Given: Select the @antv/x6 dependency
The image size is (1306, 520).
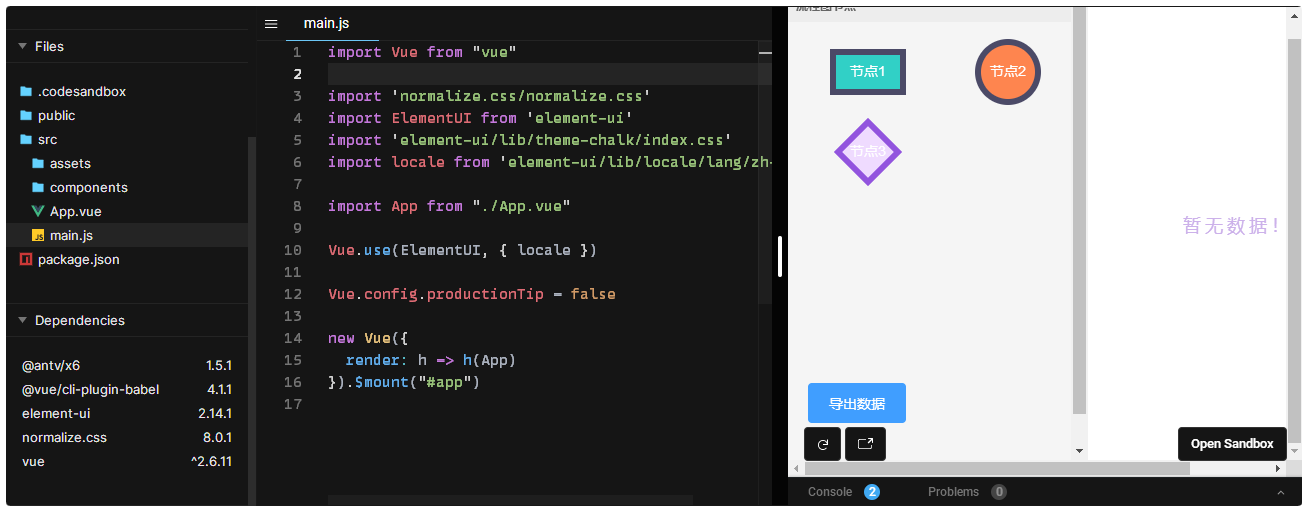Looking at the screenshot, I should (127, 365).
